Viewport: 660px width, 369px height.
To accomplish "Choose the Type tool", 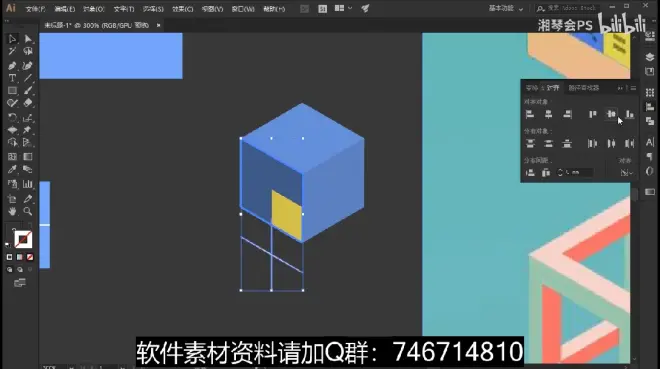I will [12, 78].
